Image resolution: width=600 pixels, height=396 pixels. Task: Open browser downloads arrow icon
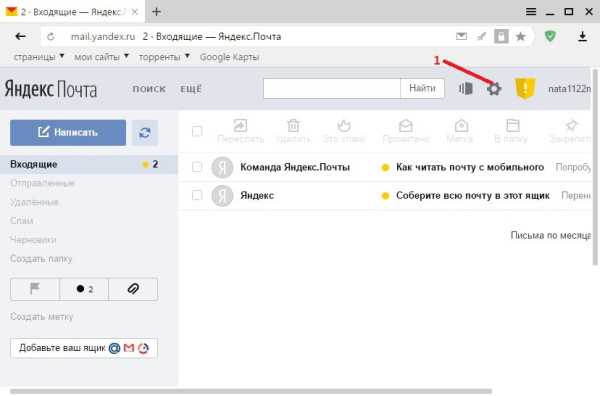coord(582,36)
